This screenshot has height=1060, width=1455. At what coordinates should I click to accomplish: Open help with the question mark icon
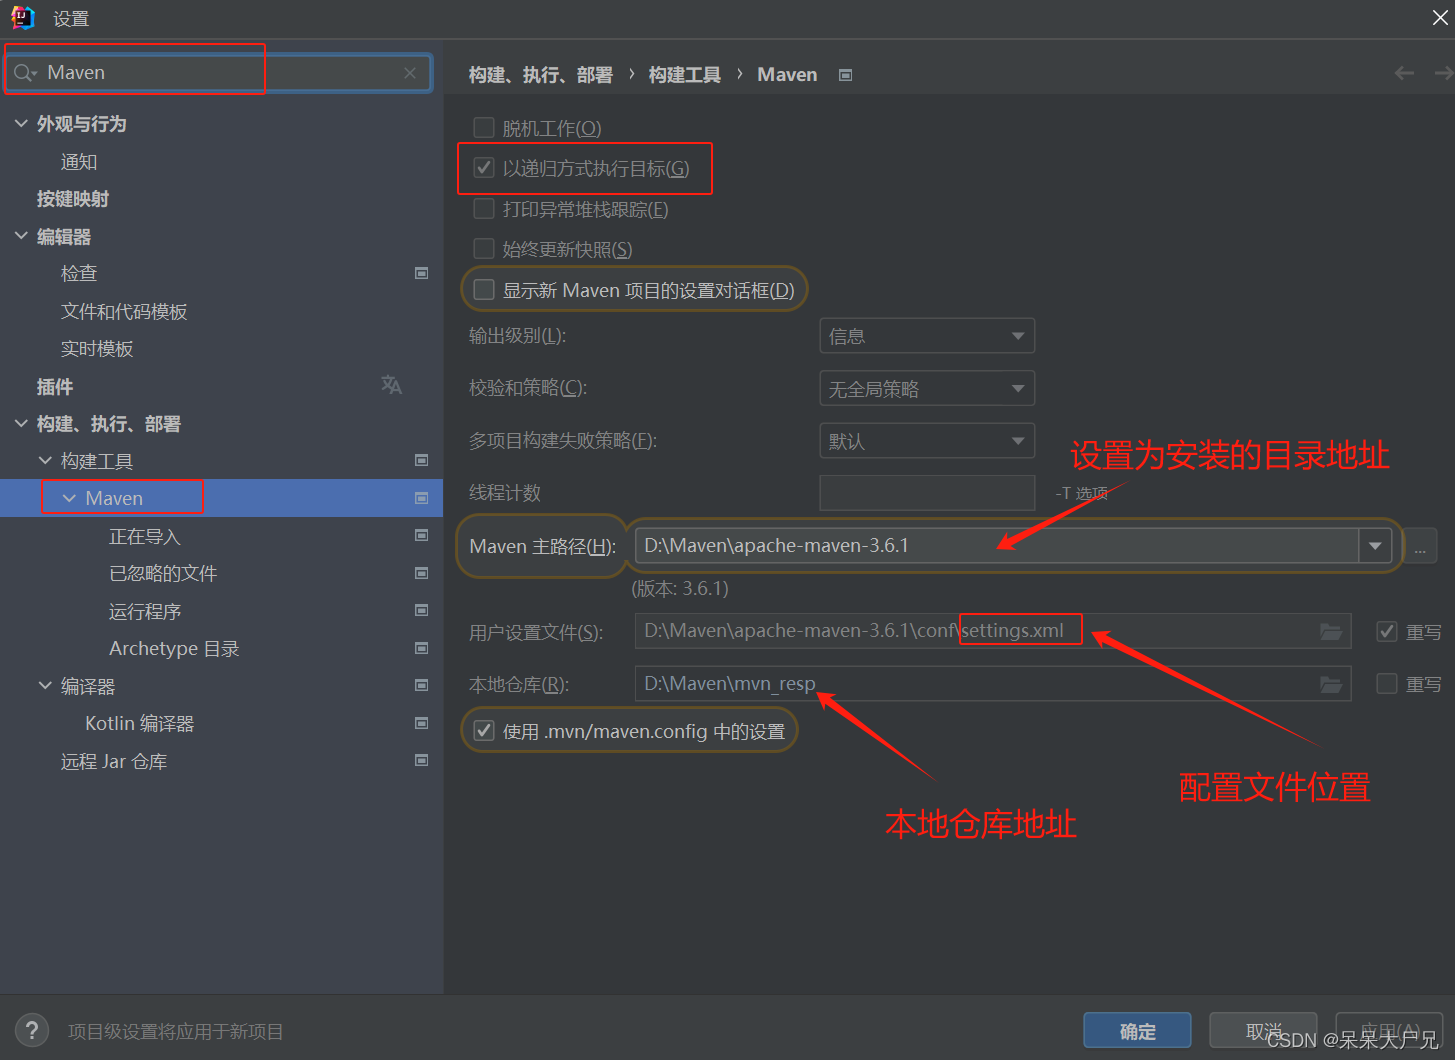[x=32, y=1030]
